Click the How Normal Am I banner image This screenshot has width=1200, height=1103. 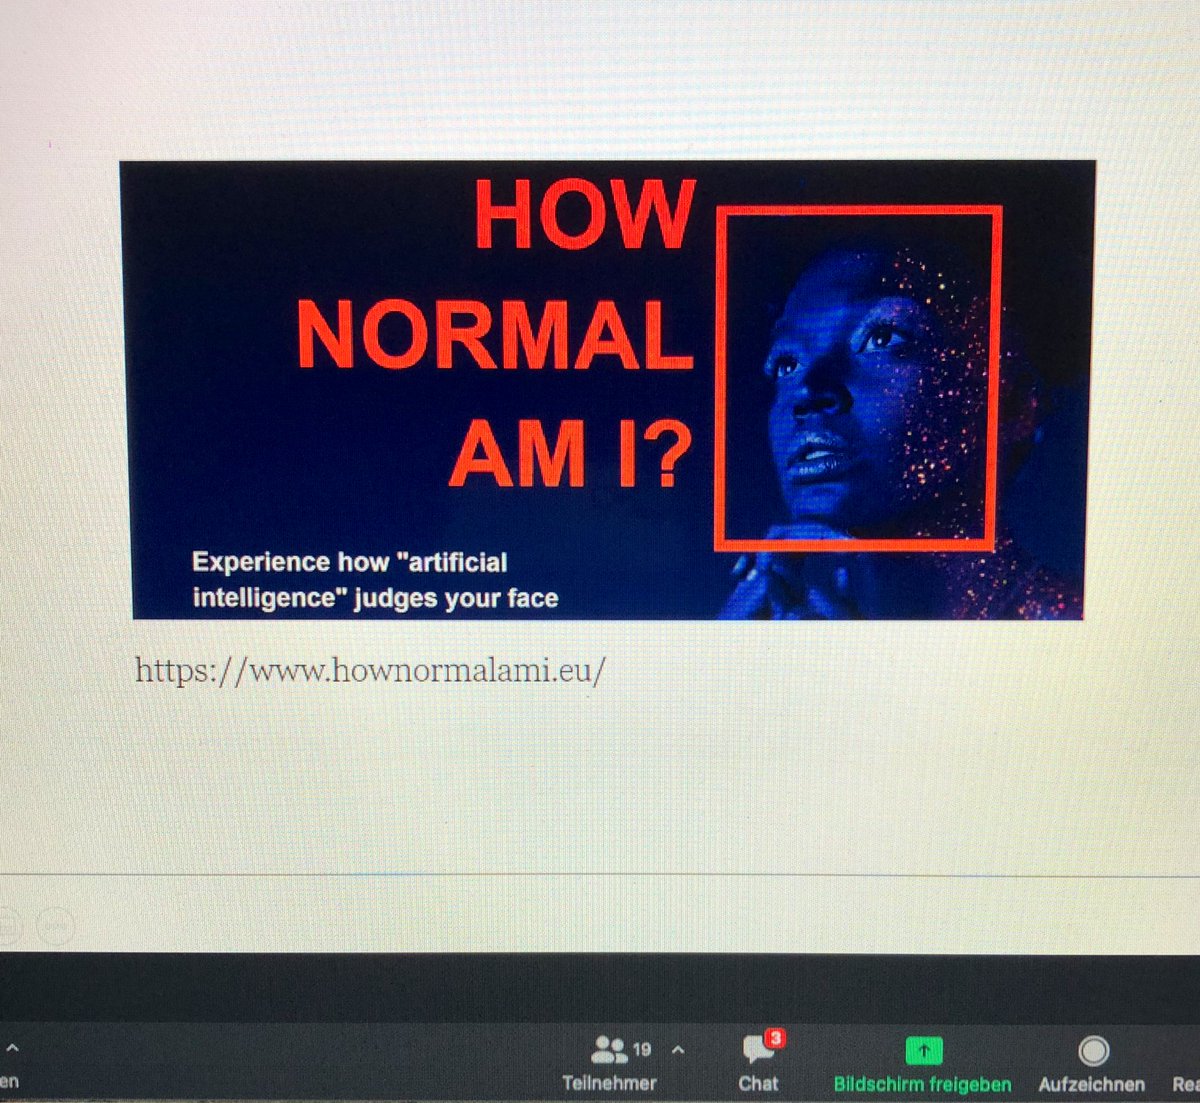[608, 390]
